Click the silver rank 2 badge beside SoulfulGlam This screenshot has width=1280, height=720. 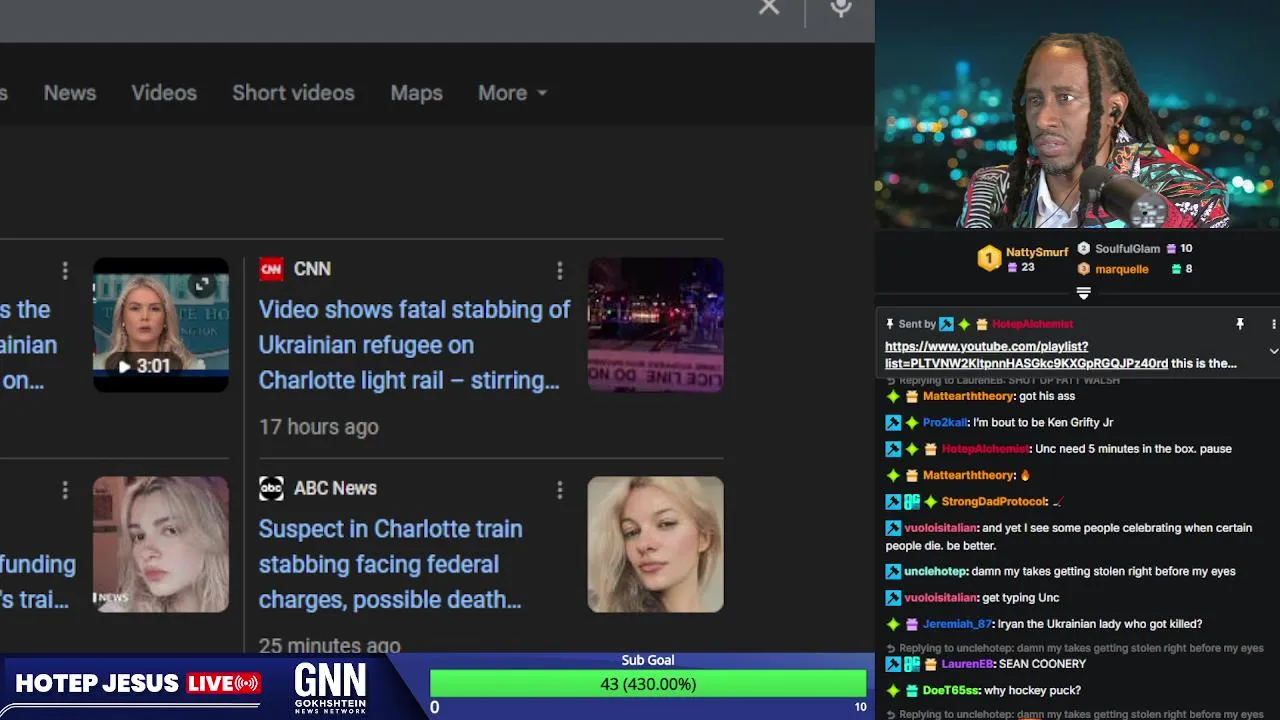[1083, 248]
